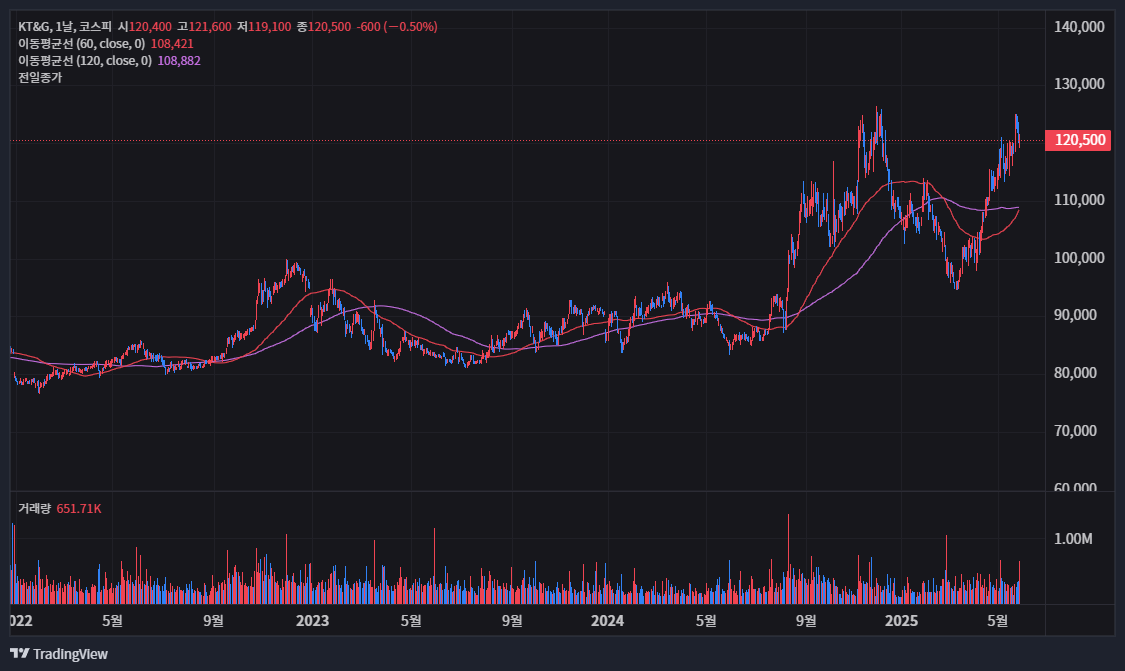Click the 100,000 price axis label
The image size is (1125, 671).
1079,258
